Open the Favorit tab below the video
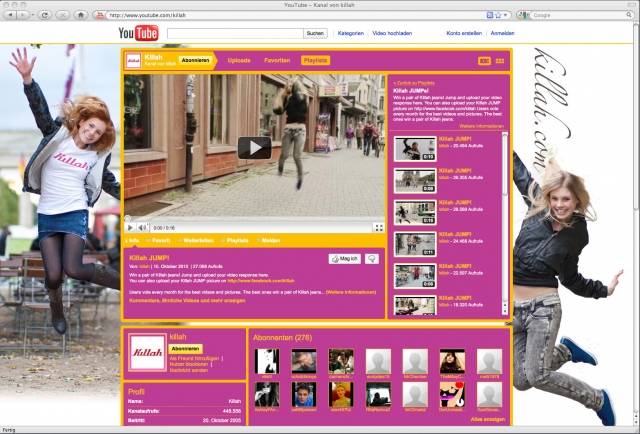The height and width of the screenshot is (434, 640). [158, 240]
